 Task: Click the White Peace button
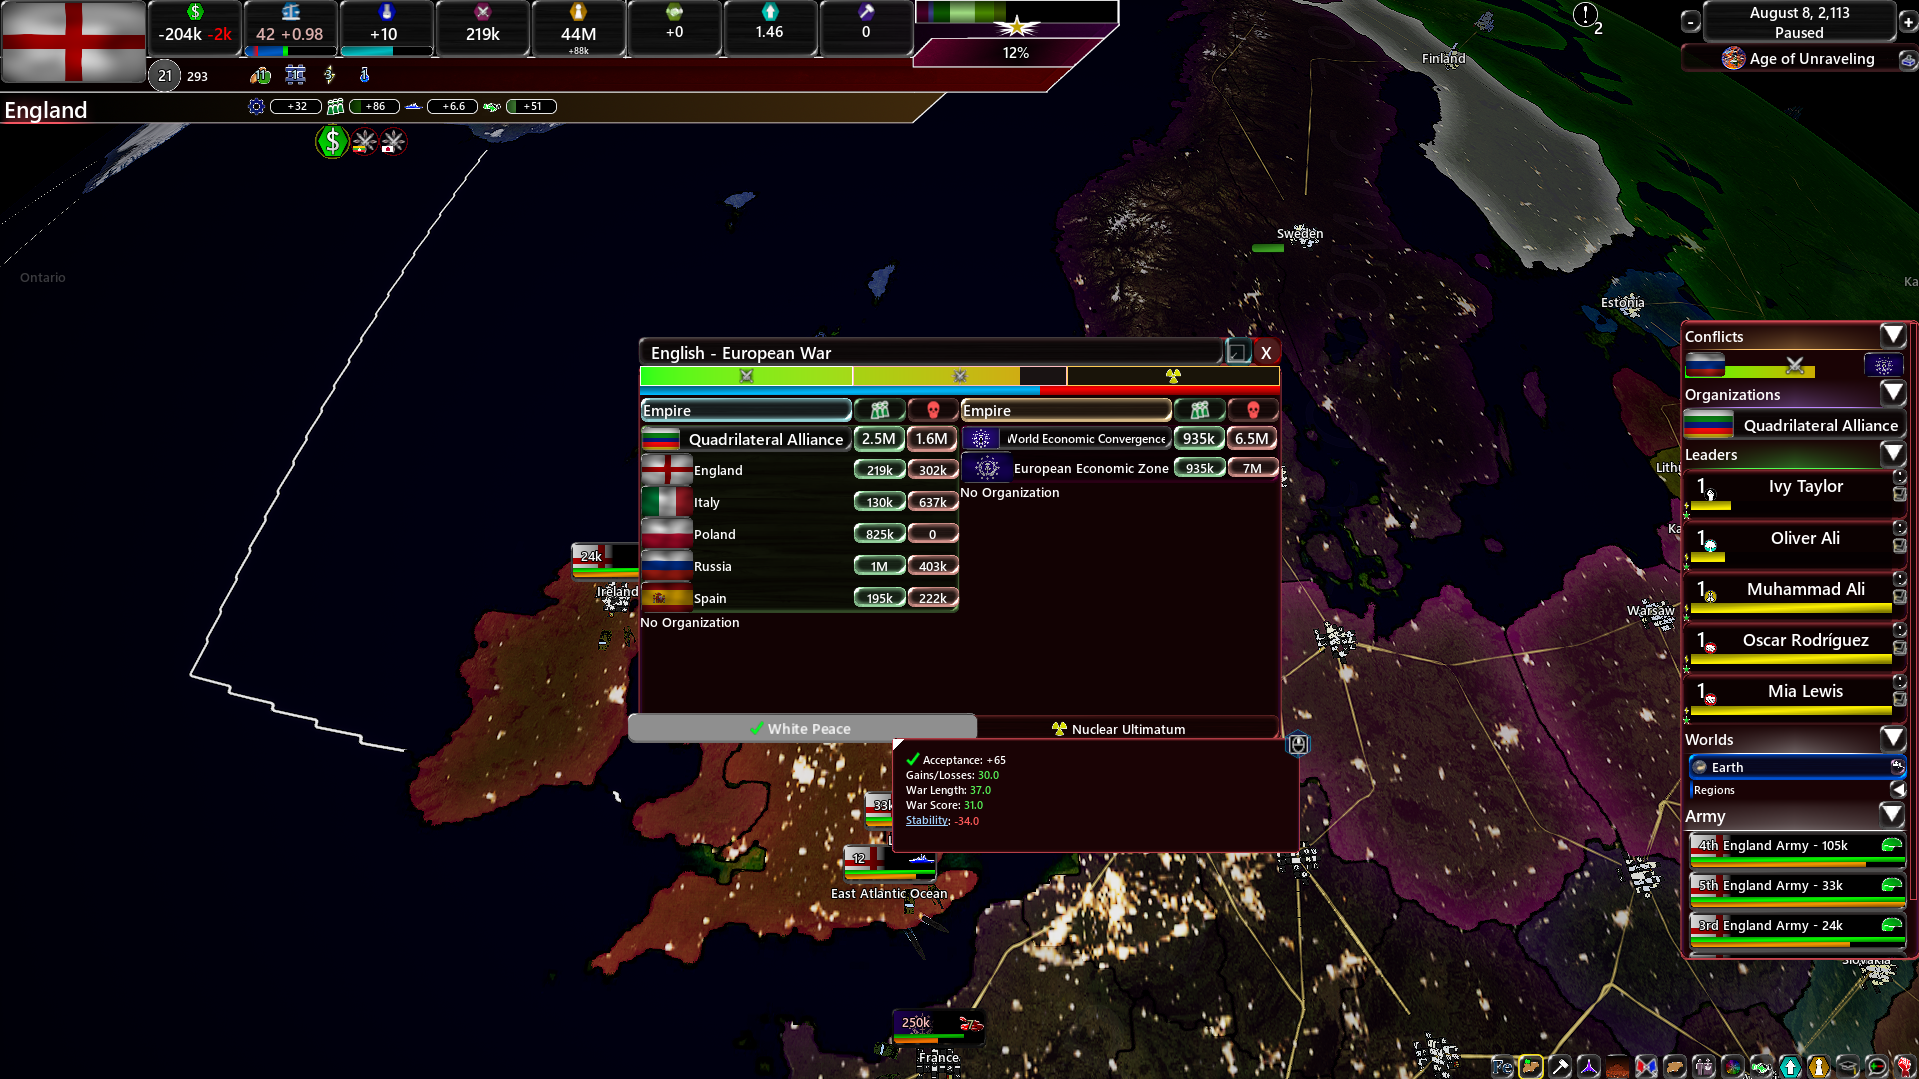[802, 728]
